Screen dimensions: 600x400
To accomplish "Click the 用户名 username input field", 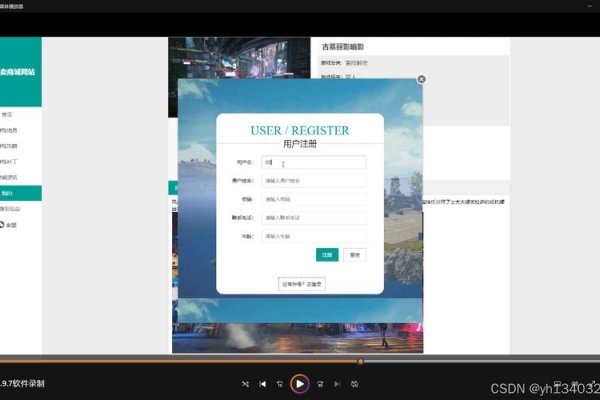I will click(x=313, y=162).
